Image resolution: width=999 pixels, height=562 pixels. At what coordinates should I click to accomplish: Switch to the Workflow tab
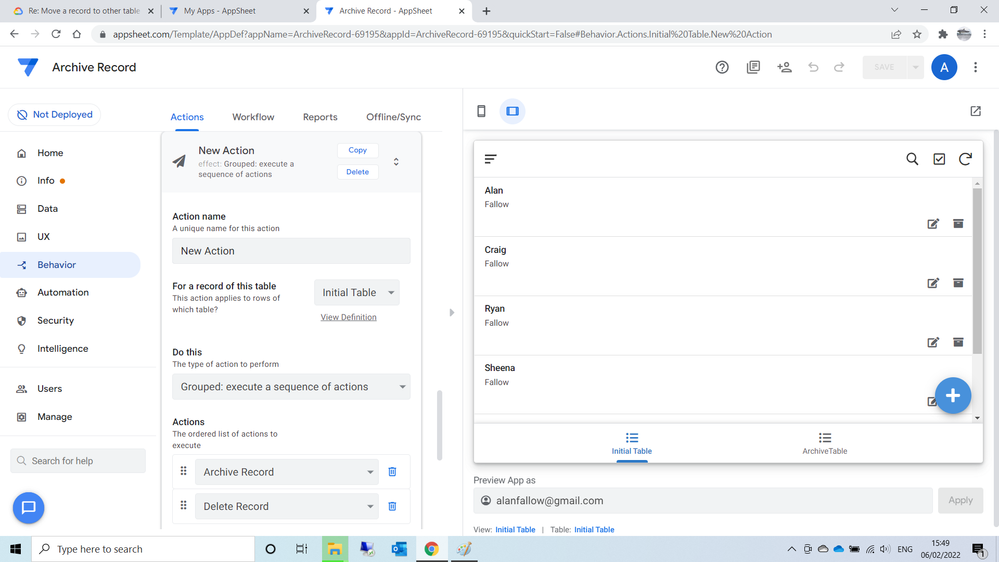pyautogui.click(x=253, y=117)
